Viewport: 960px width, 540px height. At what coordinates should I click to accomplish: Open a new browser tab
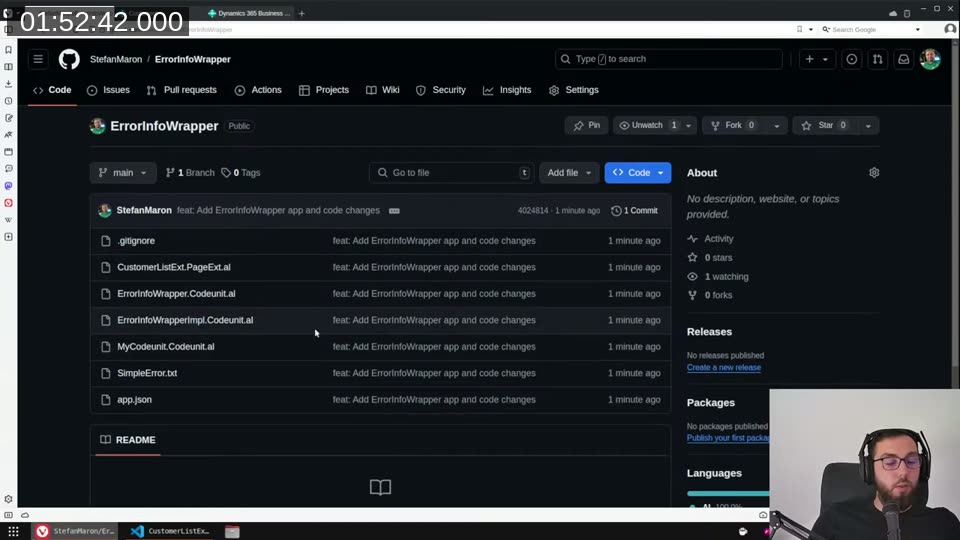tap(302, 13)
